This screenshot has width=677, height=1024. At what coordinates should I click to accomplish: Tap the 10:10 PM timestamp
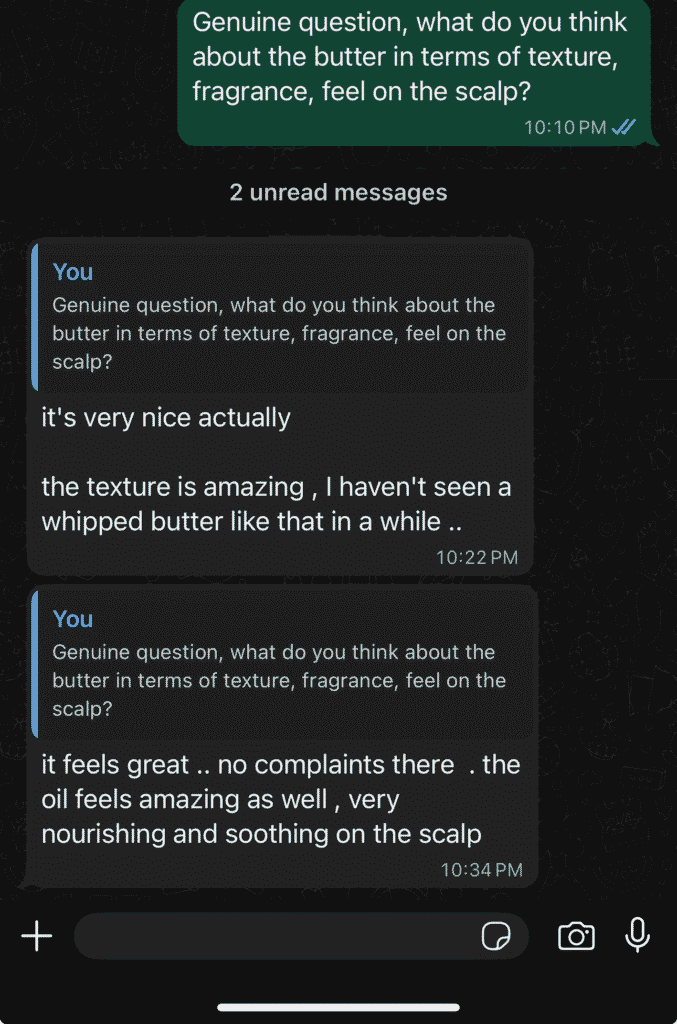point(565,127)
